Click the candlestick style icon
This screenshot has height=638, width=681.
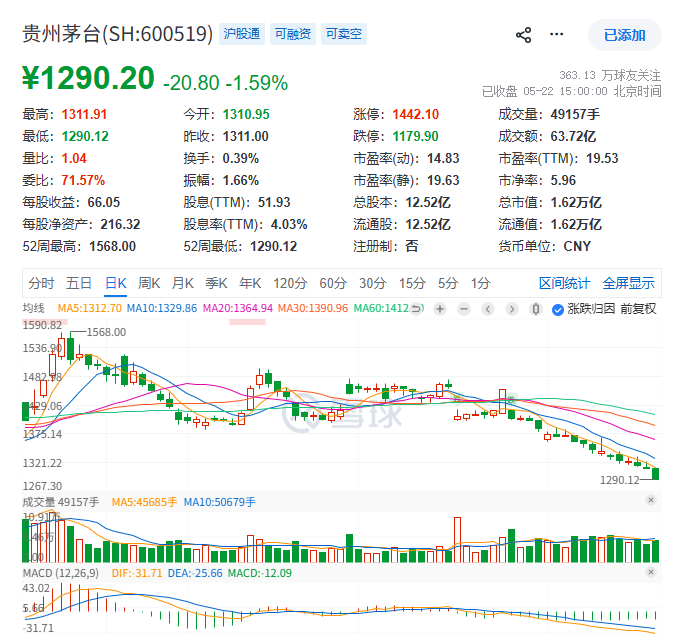(536, 309)
